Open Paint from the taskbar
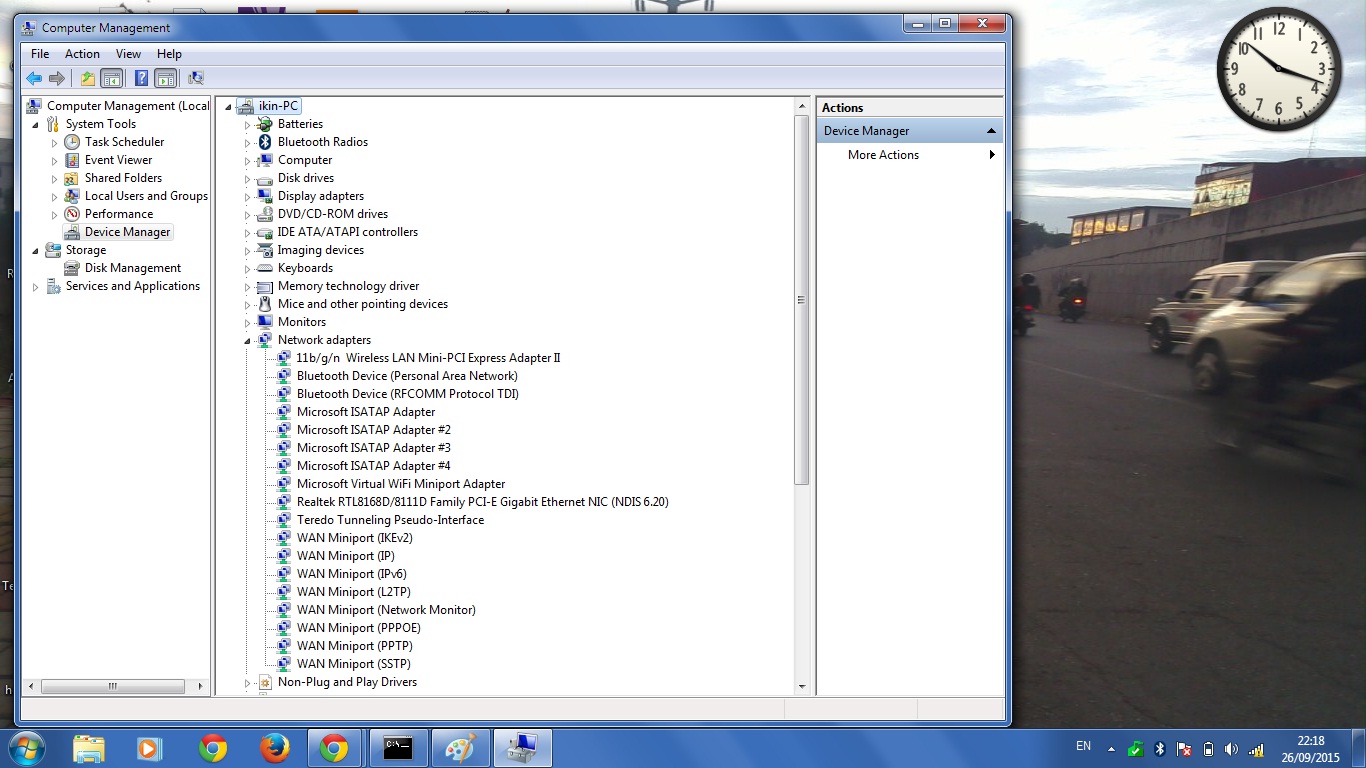Image resolution: width=1366 pixels, height=768 pixels. click(460, 748)
